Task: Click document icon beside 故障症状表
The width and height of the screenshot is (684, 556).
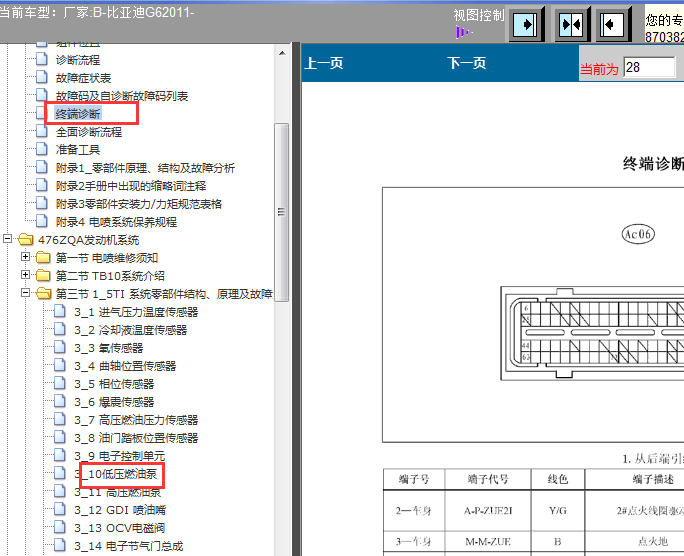Action: coord(41,77)
